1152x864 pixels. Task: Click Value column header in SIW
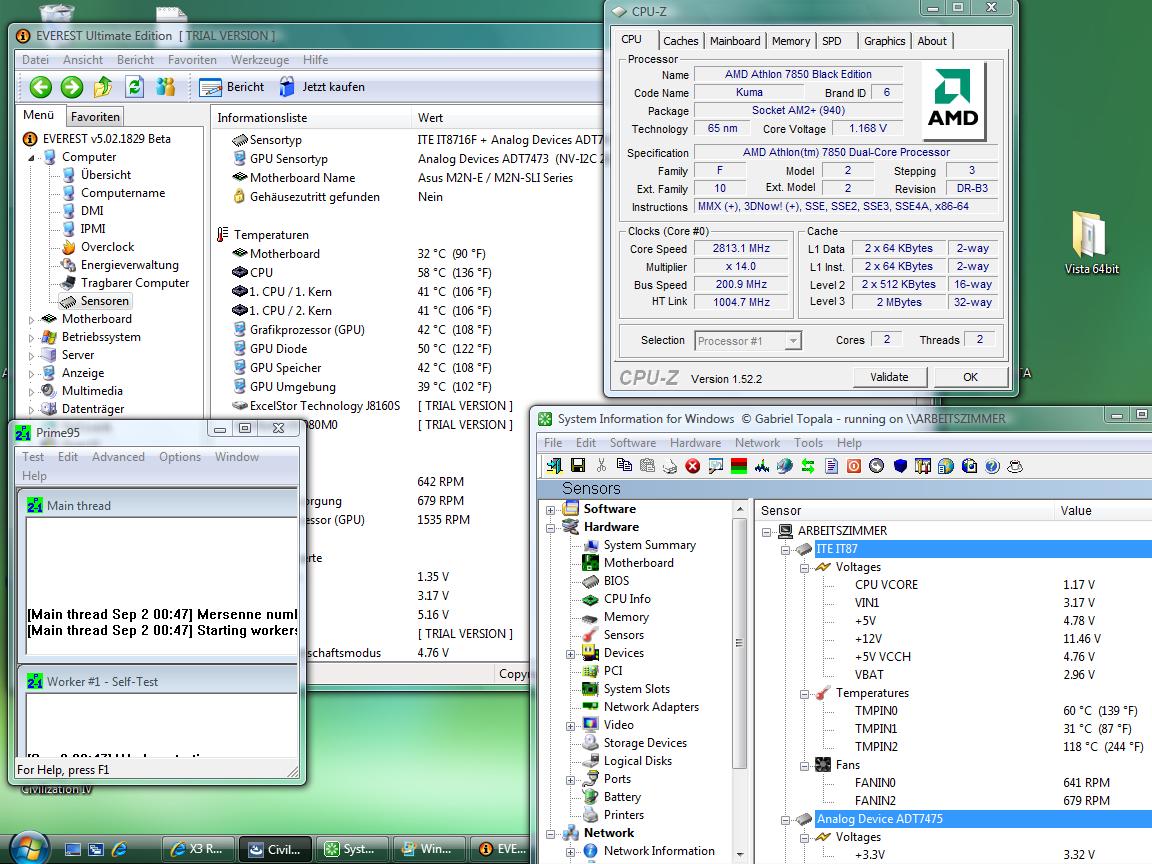[1101, 511]
